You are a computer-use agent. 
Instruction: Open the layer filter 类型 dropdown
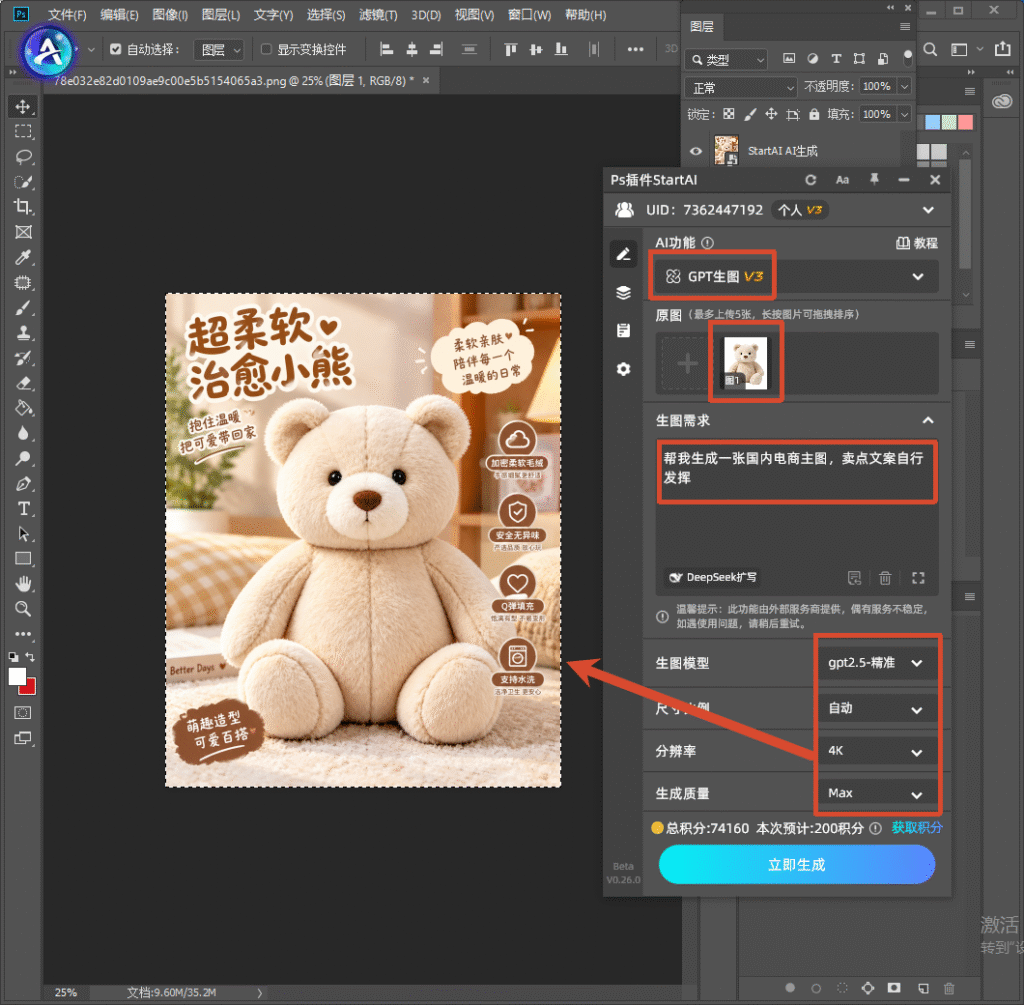click(x=726, y=59)
